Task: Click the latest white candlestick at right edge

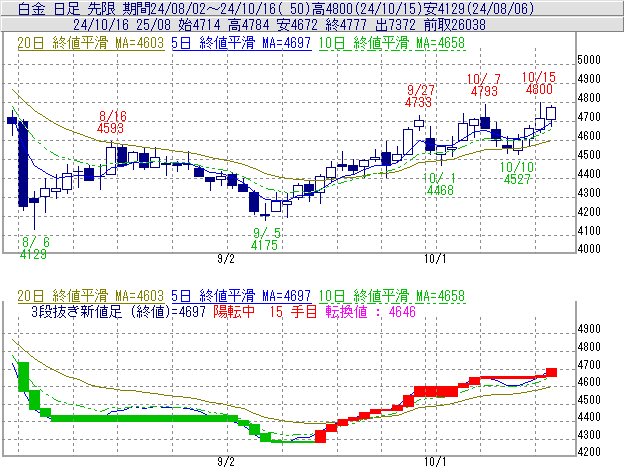Action: [551, 113]
